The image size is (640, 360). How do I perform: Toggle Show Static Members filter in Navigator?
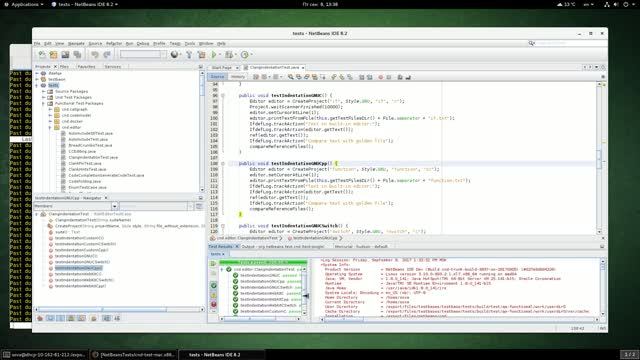(60, 318)
